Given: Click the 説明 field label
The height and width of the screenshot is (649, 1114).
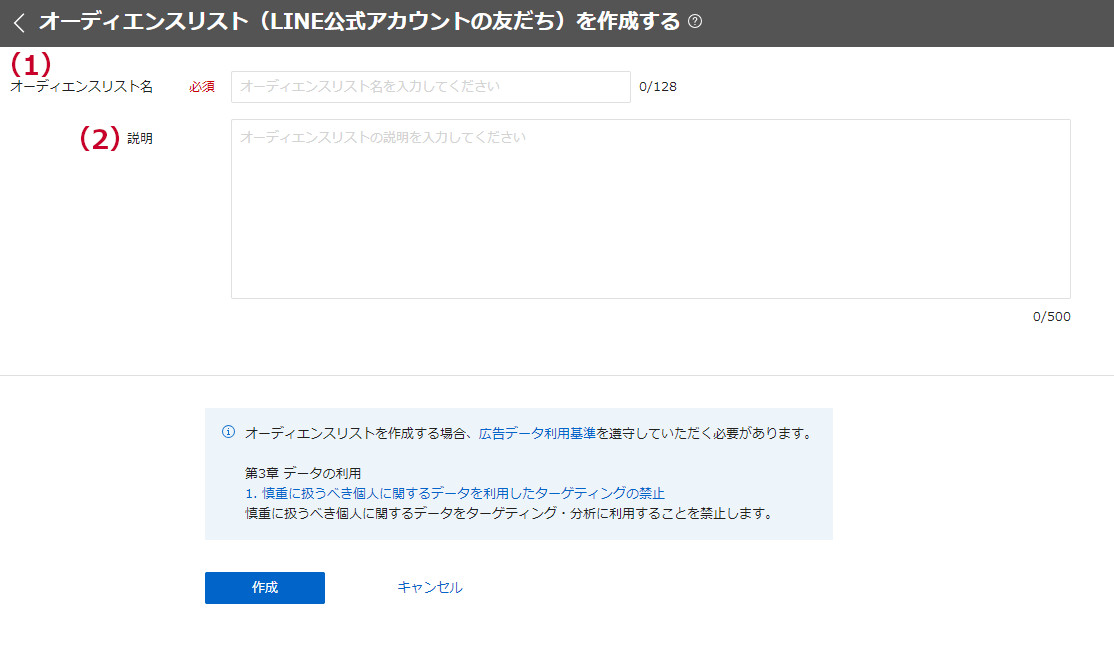Looking at the screenshot, I should tap(140, 139).
